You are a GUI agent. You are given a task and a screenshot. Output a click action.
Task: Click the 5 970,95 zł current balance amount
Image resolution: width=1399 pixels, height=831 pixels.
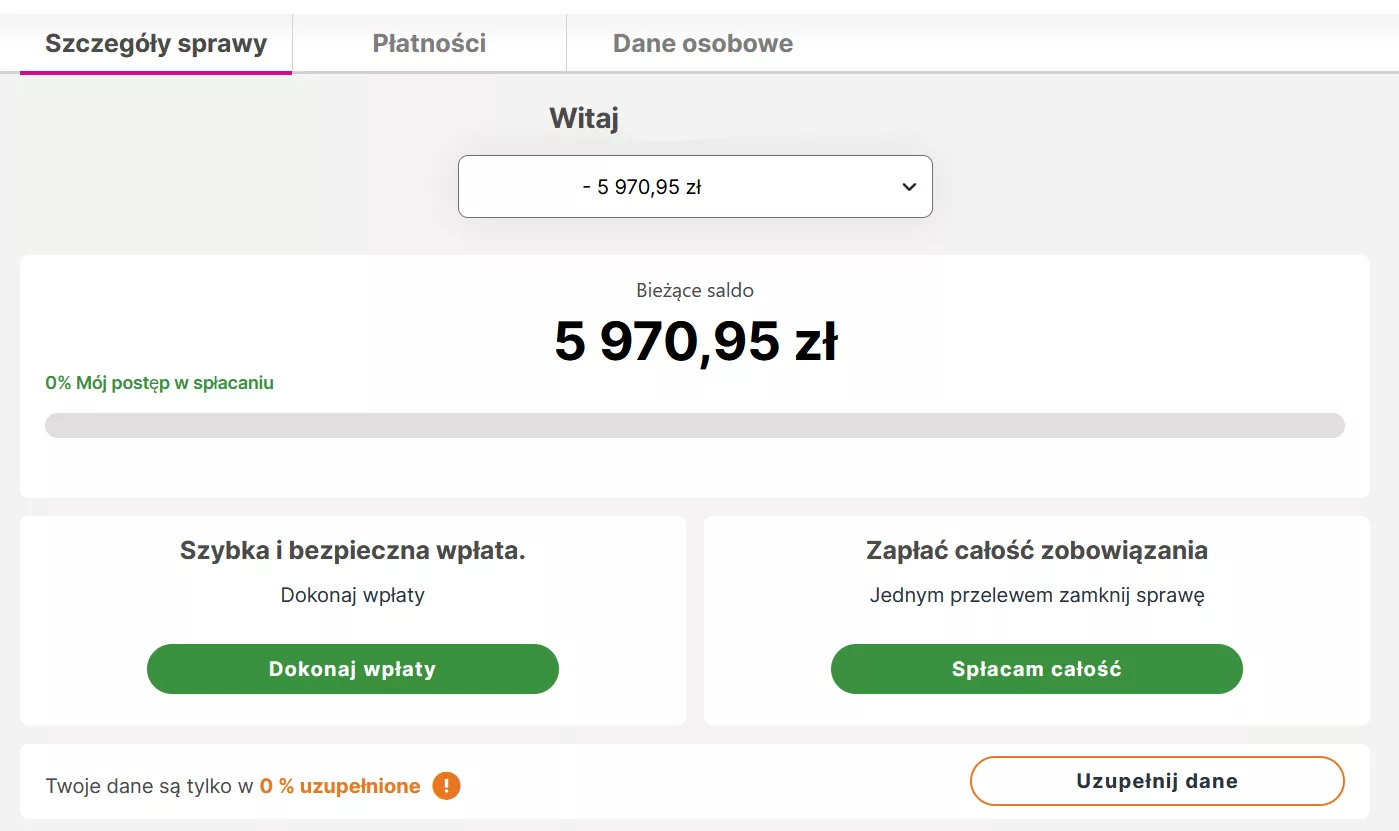tap(696, 342)
